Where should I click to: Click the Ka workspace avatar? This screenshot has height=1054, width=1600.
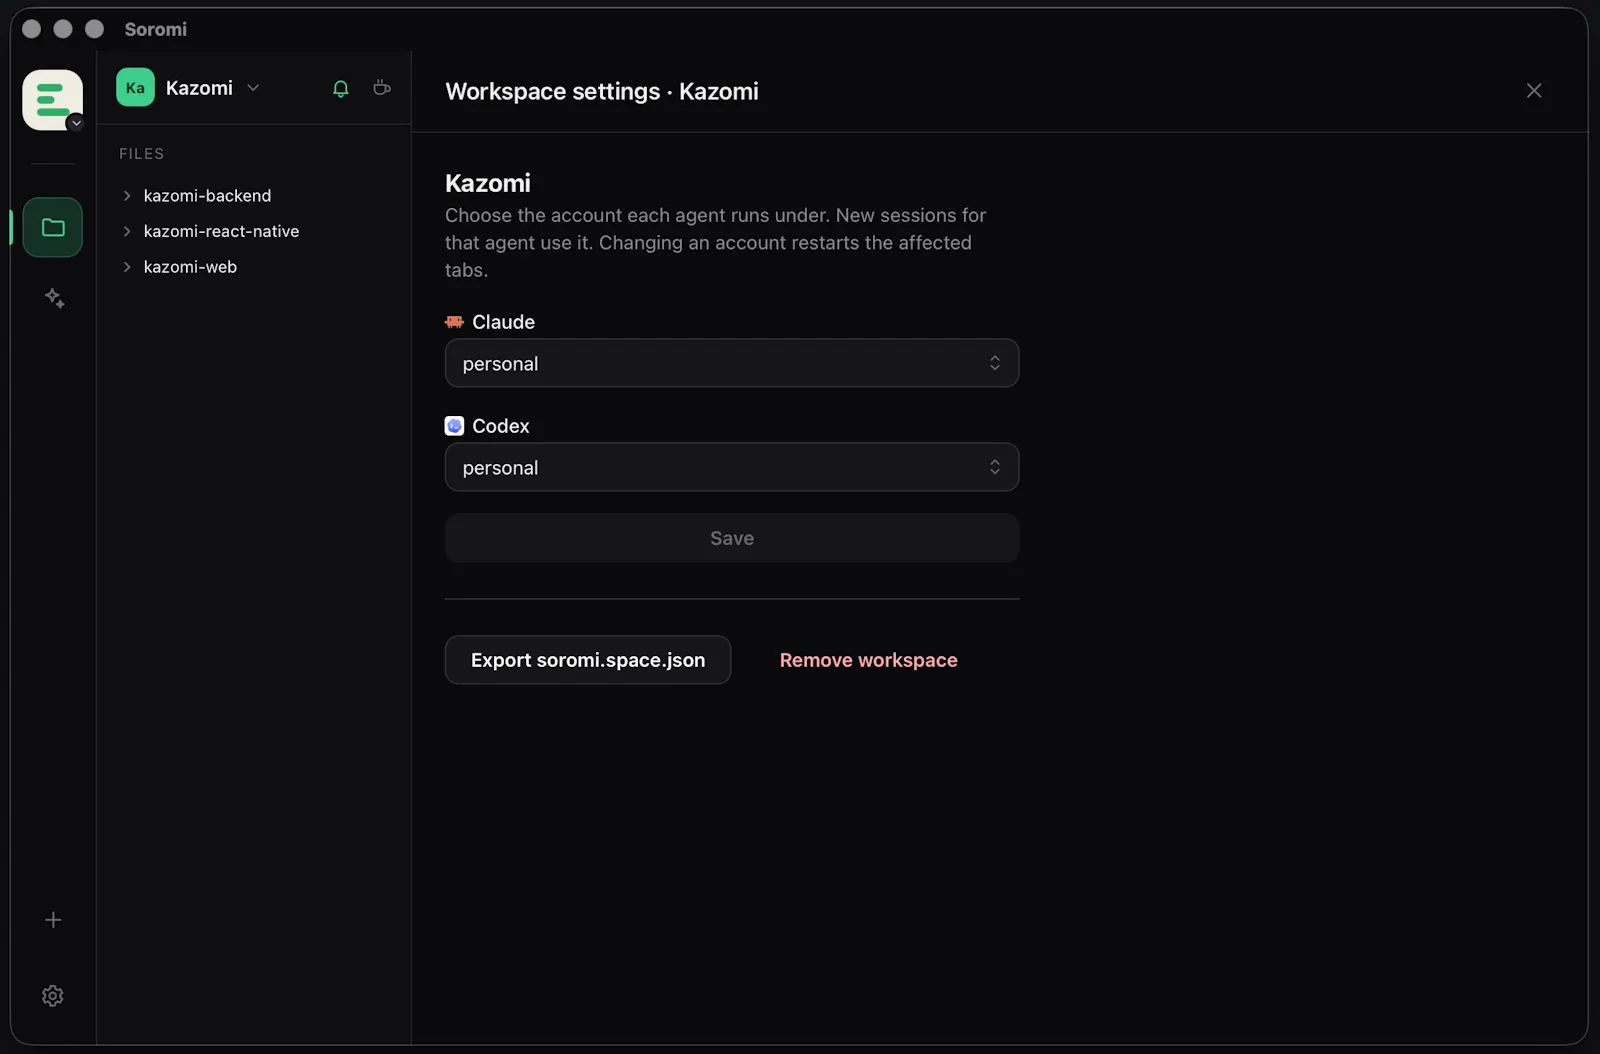pos(135,88)
